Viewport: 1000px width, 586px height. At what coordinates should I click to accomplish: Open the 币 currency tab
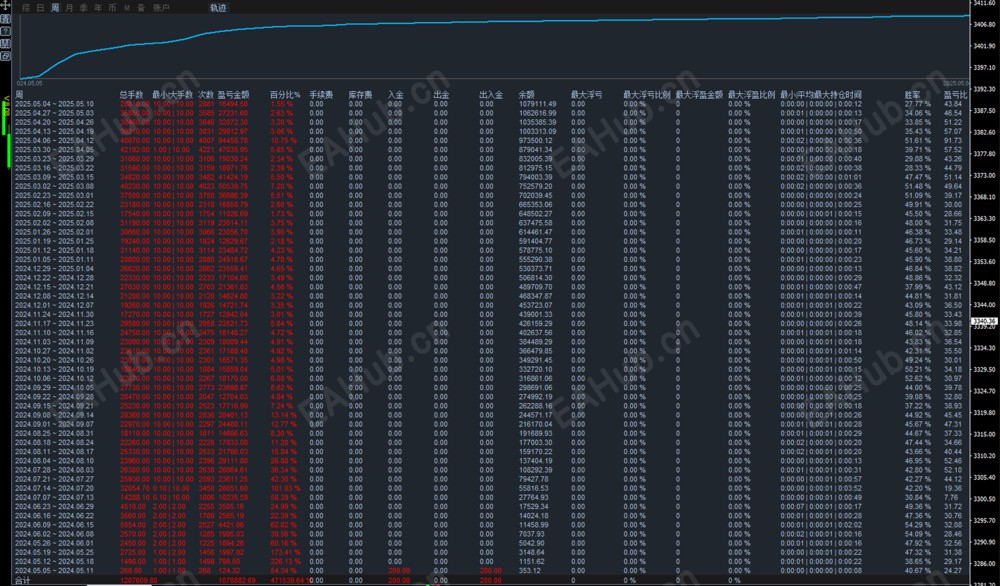click(x=112, y=8)
